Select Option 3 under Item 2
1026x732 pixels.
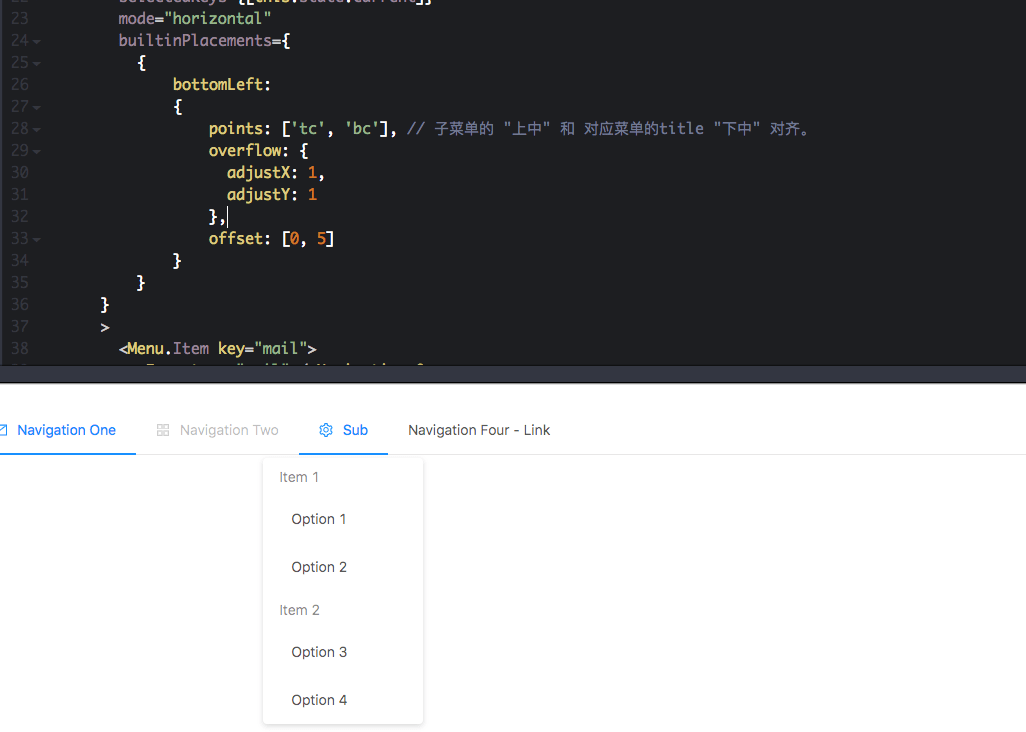(319, 652)
